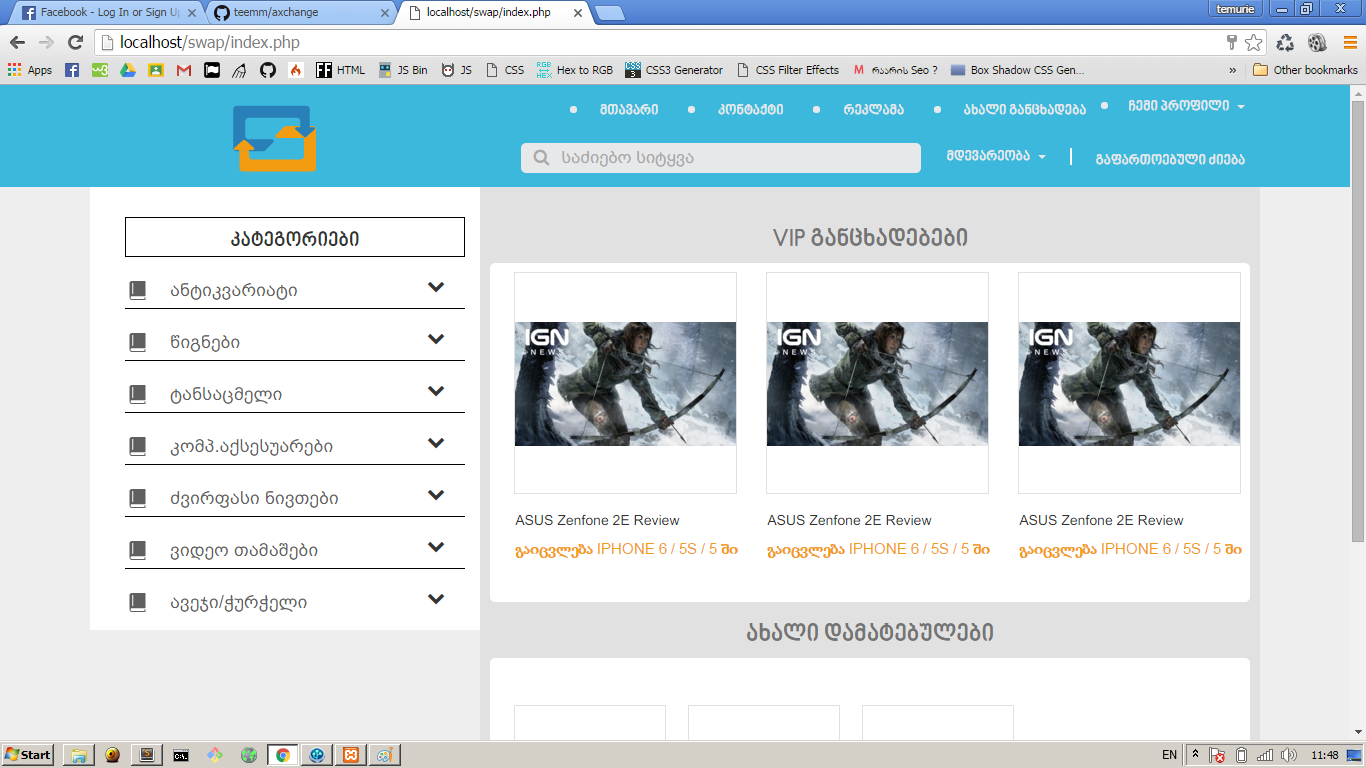Switch to the teemm/axchange GitHub tab
Screen dimensions: 1366x768
(300, 13)
